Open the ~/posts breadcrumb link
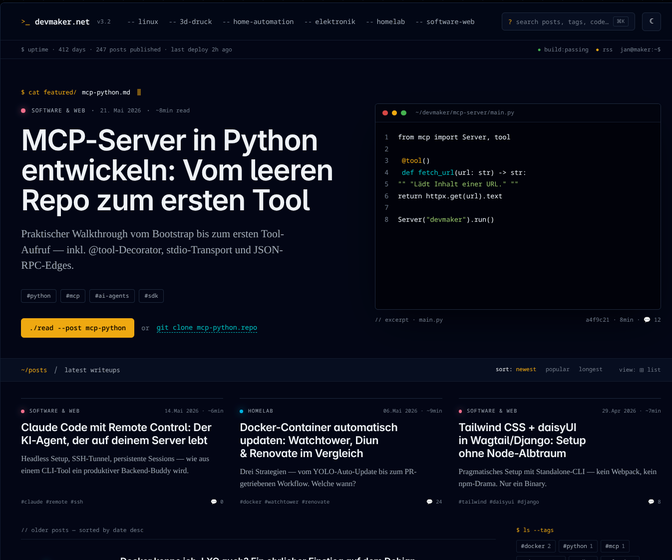This screenshot has width=672, height=560. pos(34,370)
